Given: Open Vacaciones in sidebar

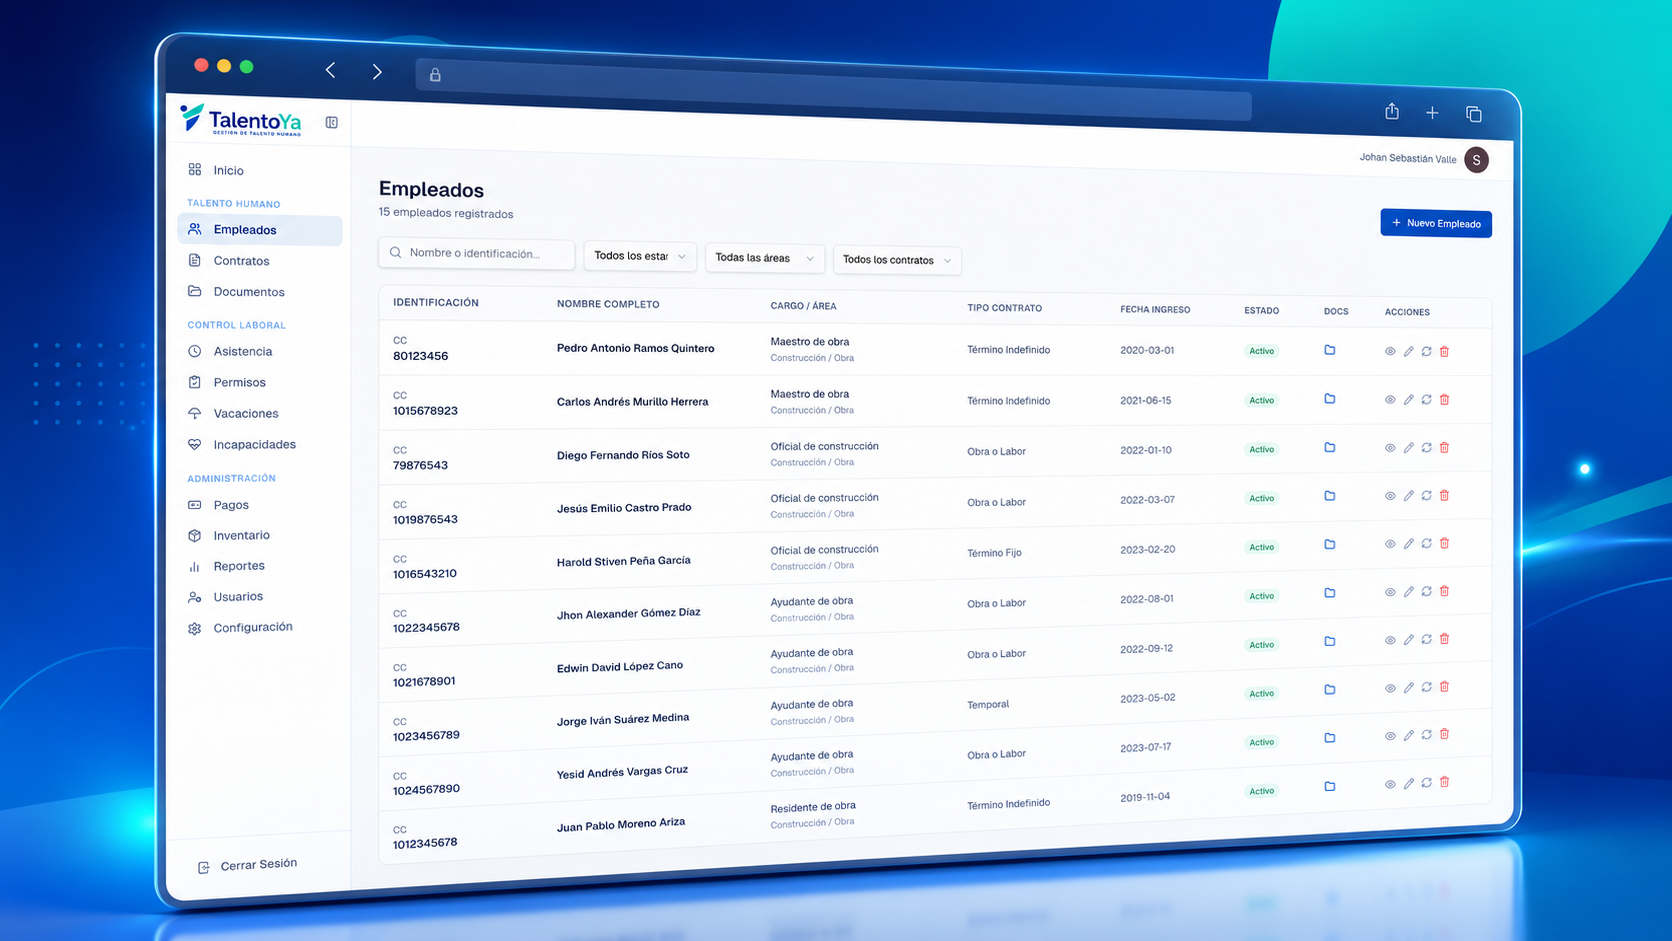Looking at the screenshot, I should pos(245,413).
